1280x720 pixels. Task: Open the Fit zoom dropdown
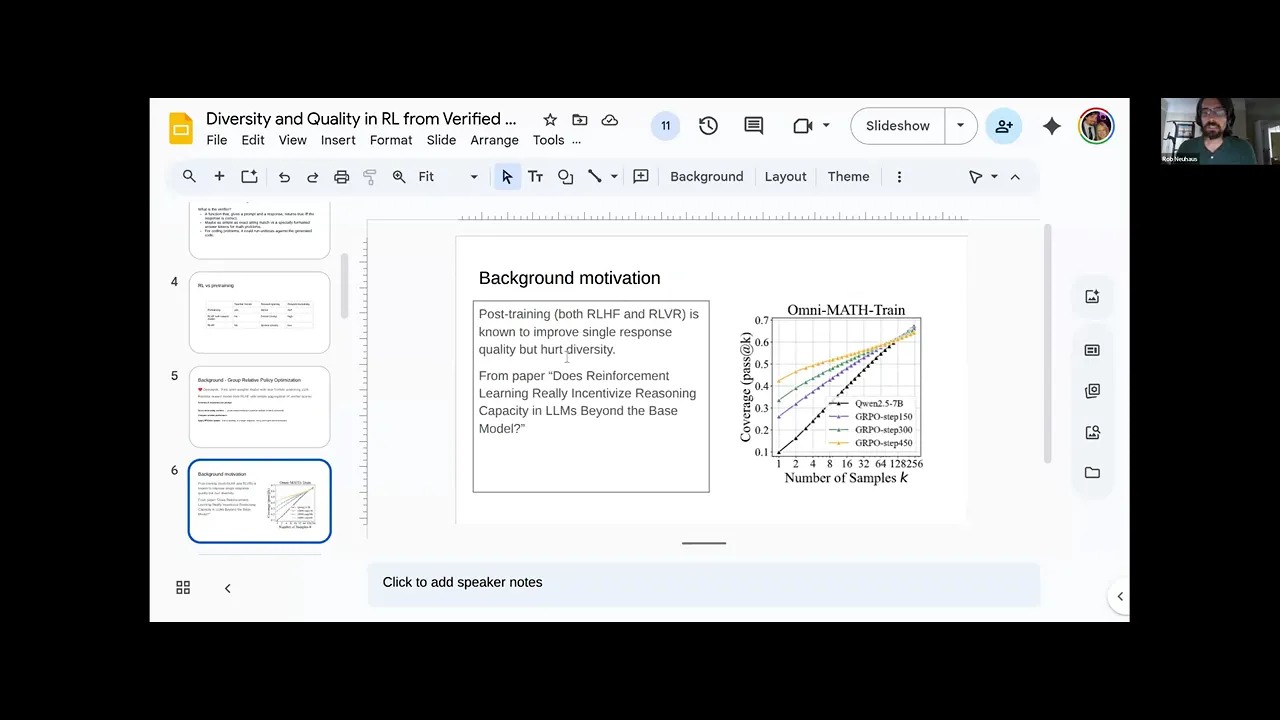(448, 177)
